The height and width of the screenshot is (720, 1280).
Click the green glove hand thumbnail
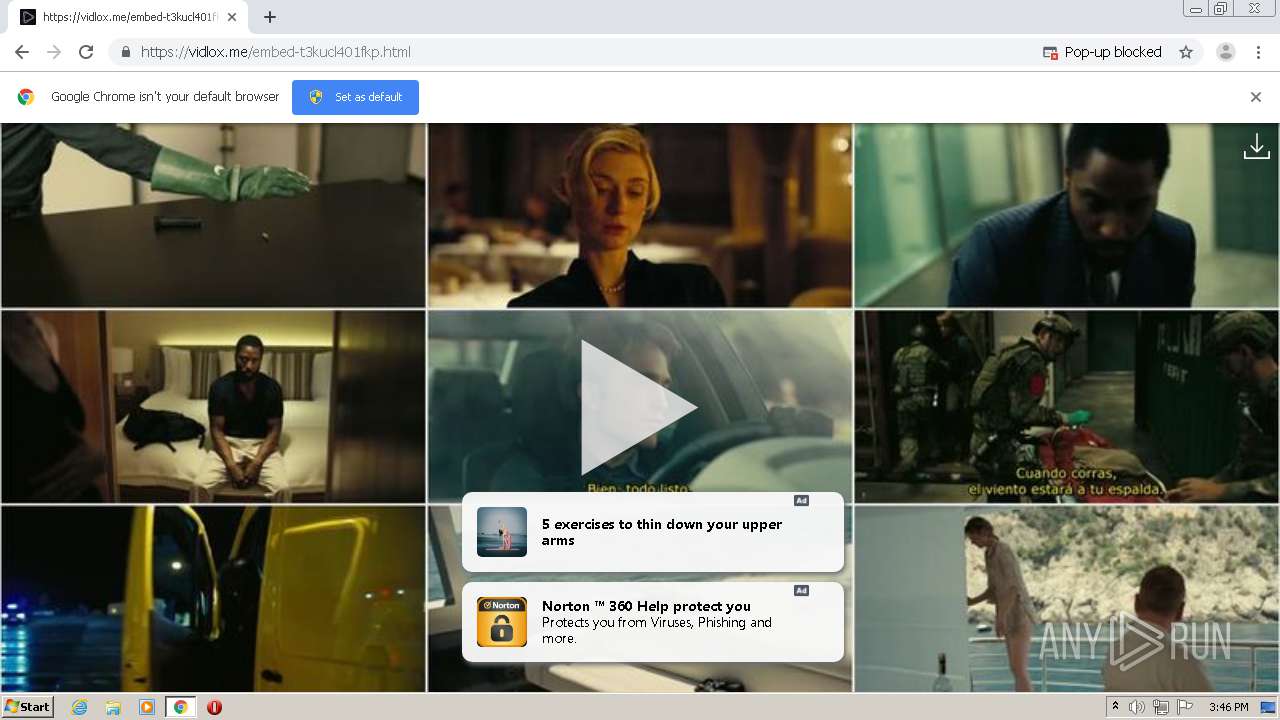tap(213, 215)
